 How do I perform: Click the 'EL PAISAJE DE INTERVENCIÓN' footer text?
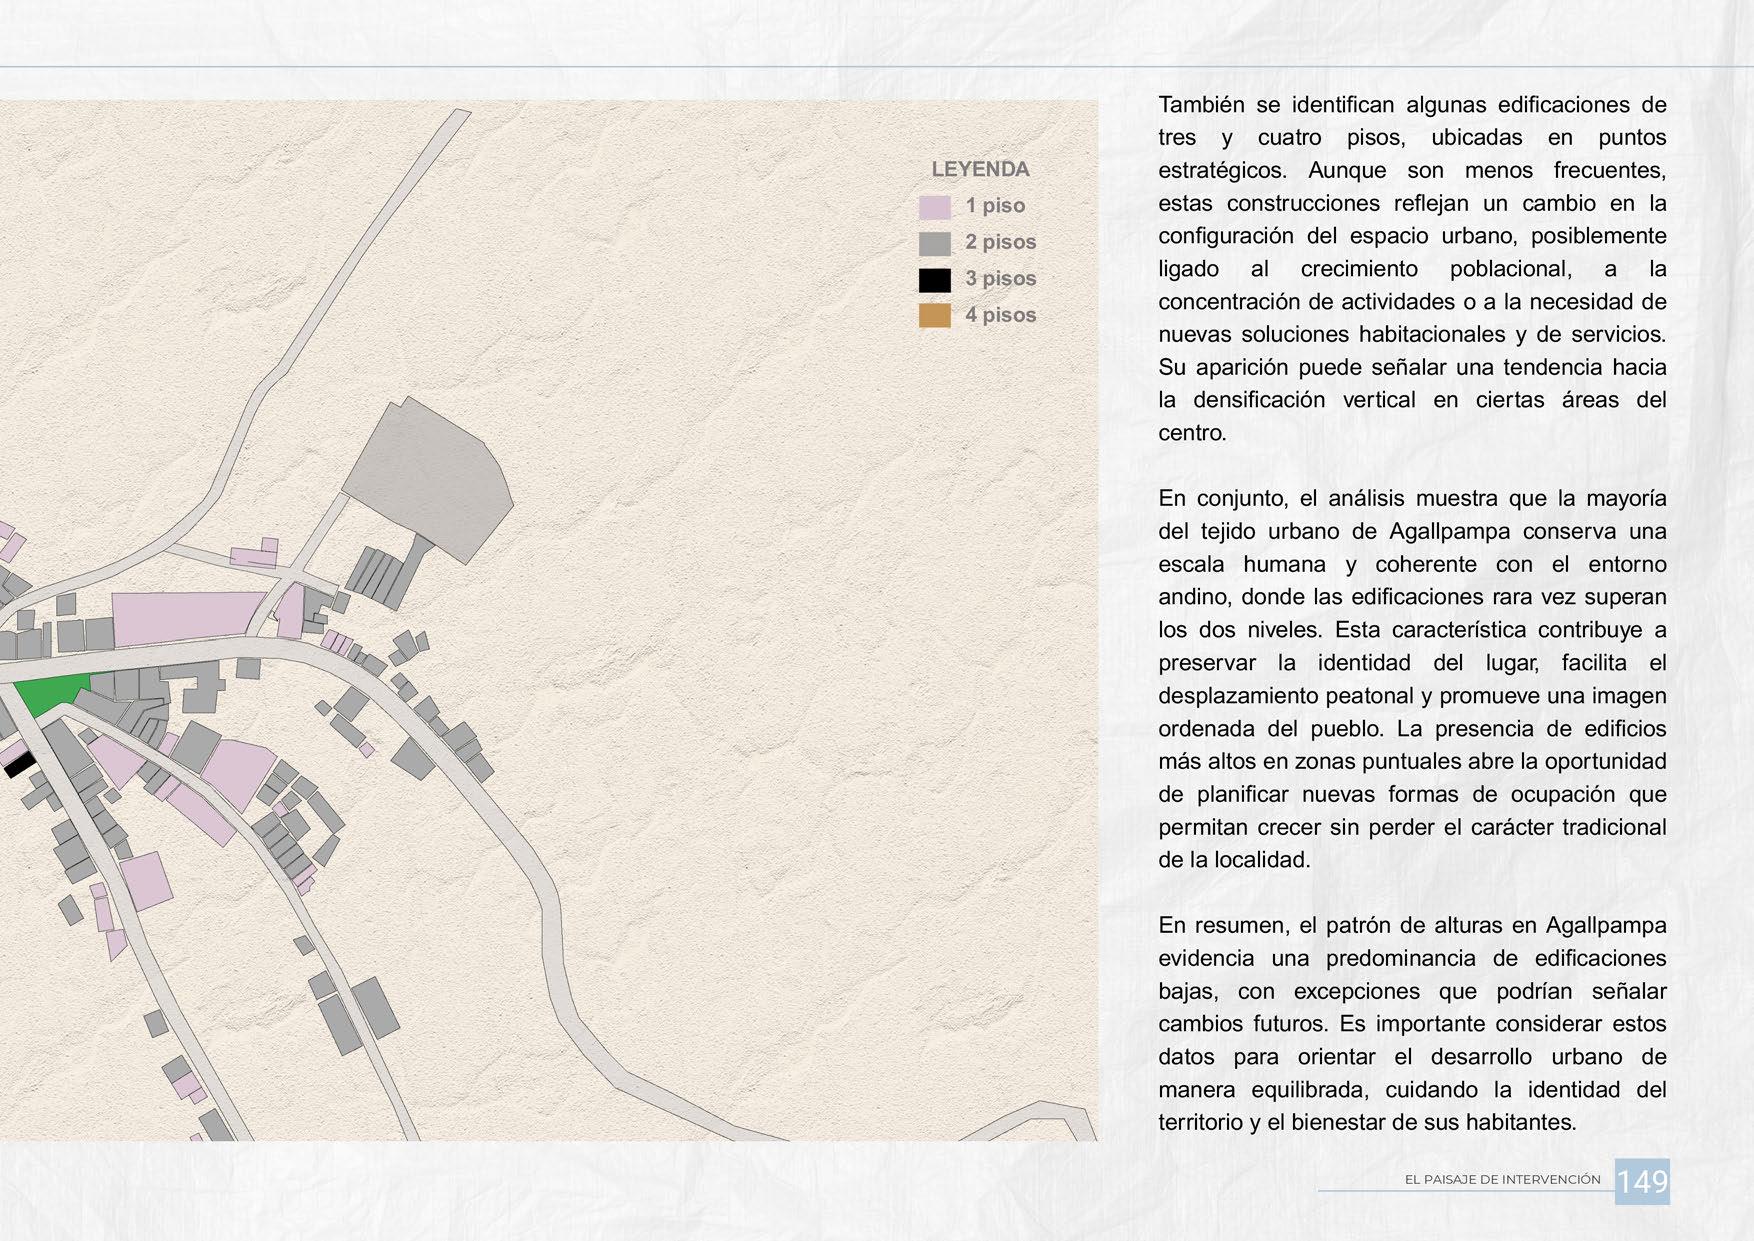coord(1502,1180)
